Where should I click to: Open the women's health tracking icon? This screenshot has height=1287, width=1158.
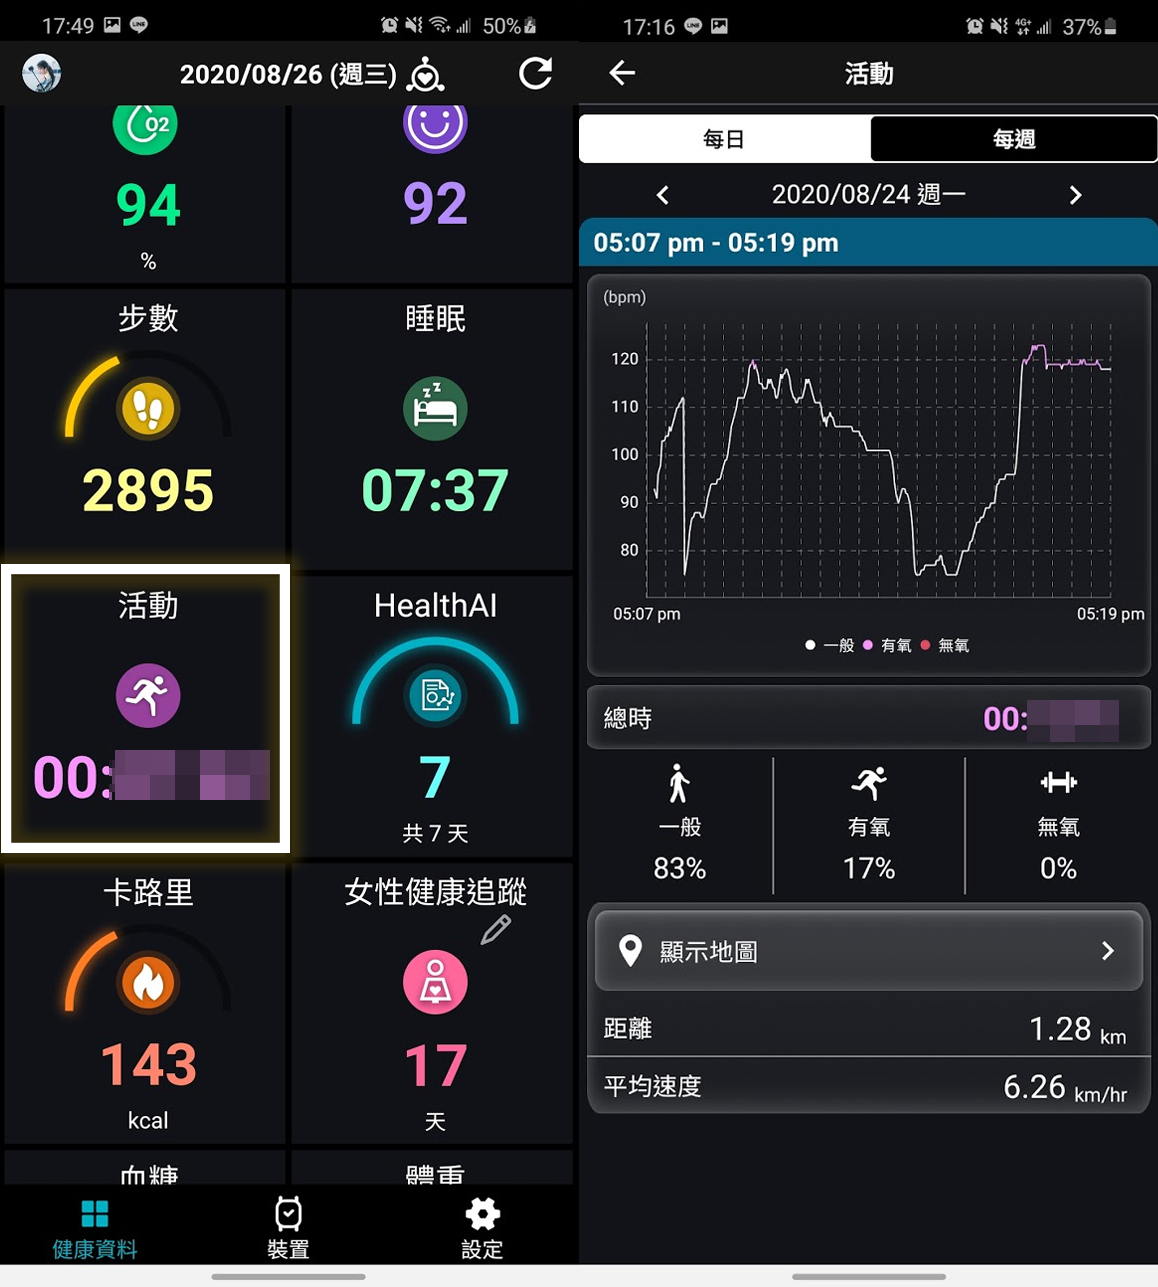coord(435,983)
